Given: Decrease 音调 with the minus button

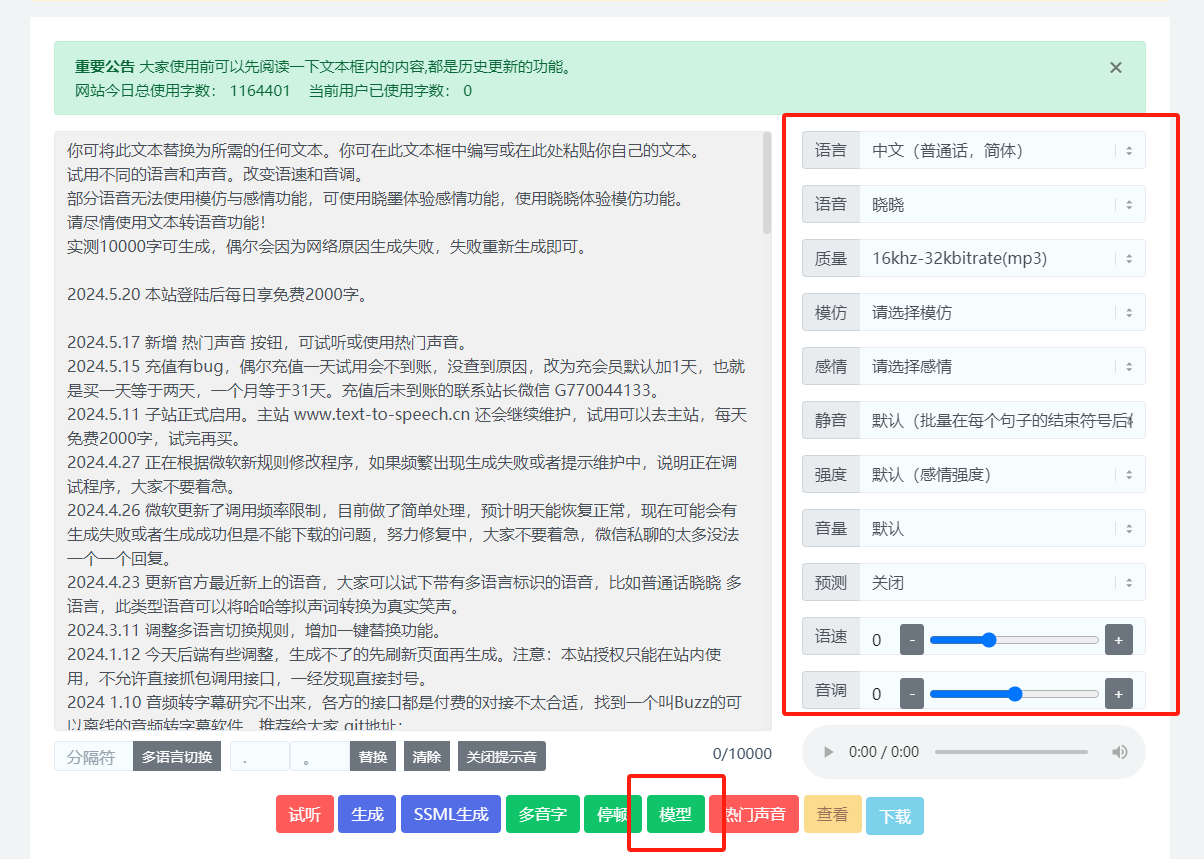Looking at the screenshot, I should (912, 694).
